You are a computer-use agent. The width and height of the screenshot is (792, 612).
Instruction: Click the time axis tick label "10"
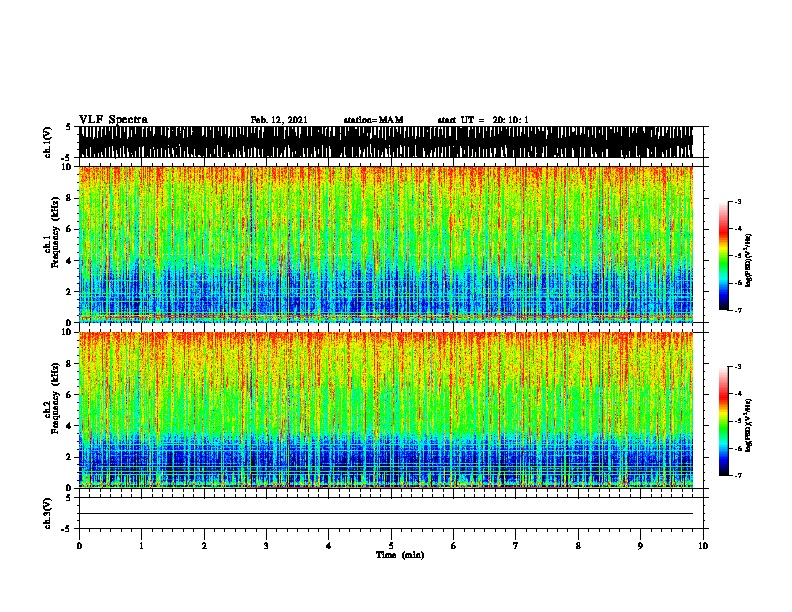[703, 546]
